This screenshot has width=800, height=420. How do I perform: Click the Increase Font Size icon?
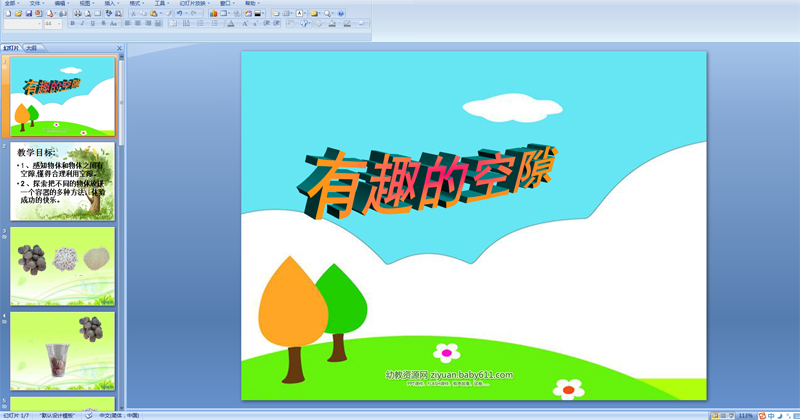click(246, 24)
